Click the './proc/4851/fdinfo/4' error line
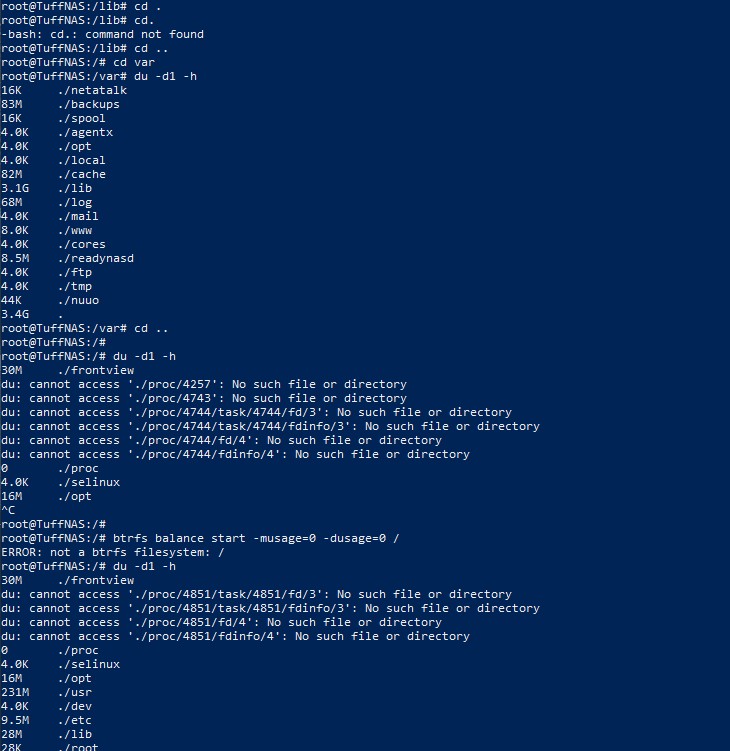This screenshot has height=751, width=730. click(x=235, y=636)
